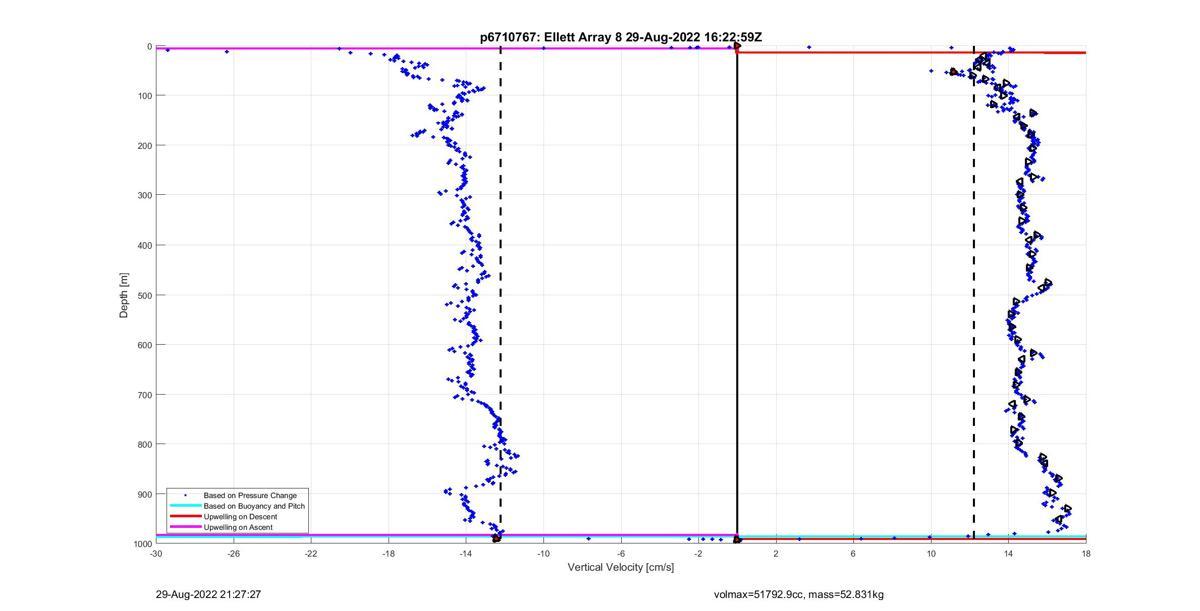Click the depth tick label 900

point(144,494)
